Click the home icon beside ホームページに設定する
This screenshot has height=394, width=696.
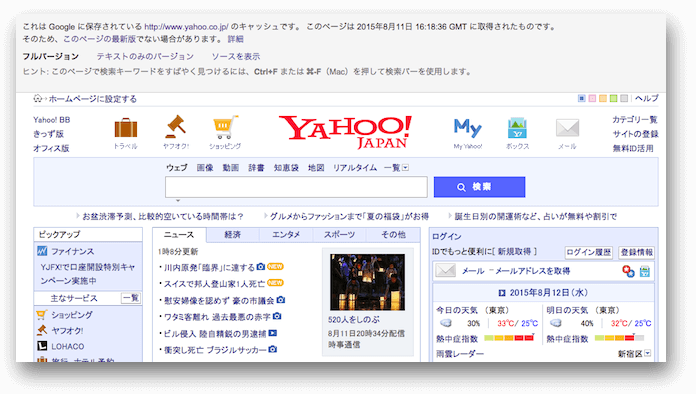coord(38,98)
